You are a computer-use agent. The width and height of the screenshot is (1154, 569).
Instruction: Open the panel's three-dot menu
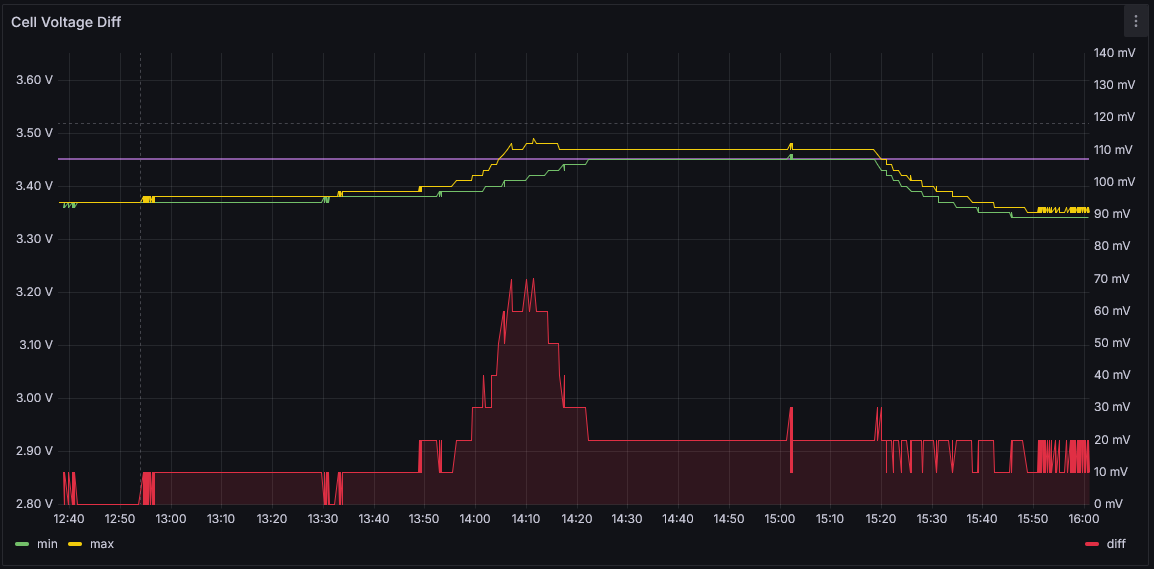point(1135,21)
